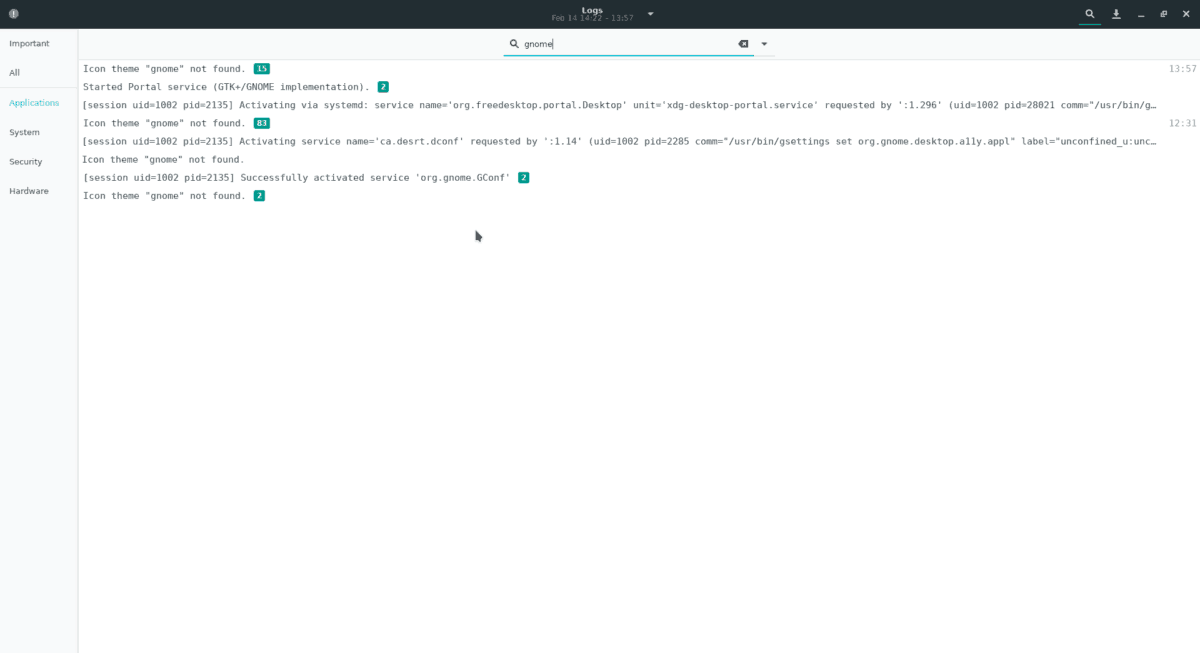Open log entry activating service 'ca.desrt.dconf'
The height and width of the screenshot is (653, 1200).
coord(640,141)
